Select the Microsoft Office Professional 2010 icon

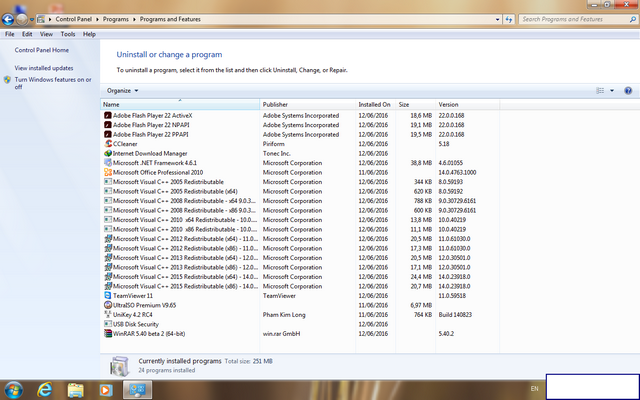(x=108, y=172)
